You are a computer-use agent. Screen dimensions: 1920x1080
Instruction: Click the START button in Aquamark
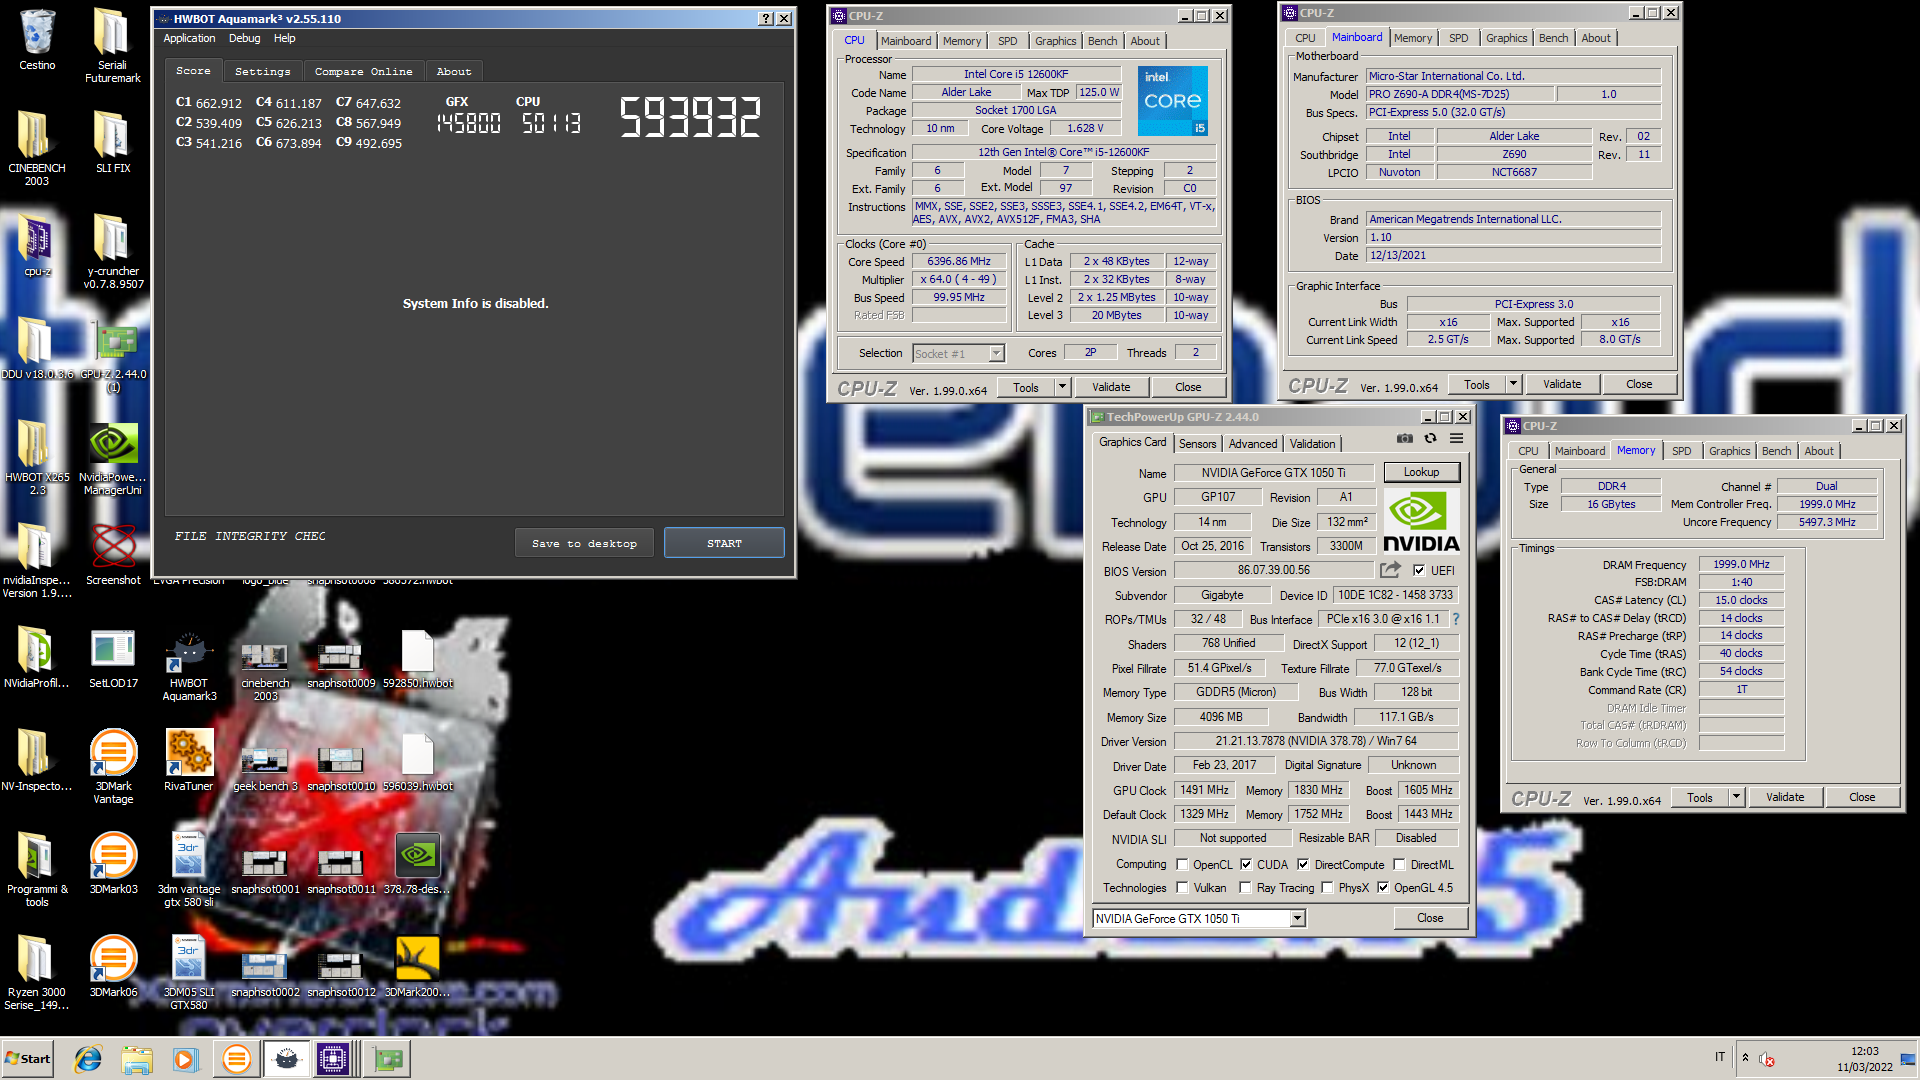tap(724, 543)
